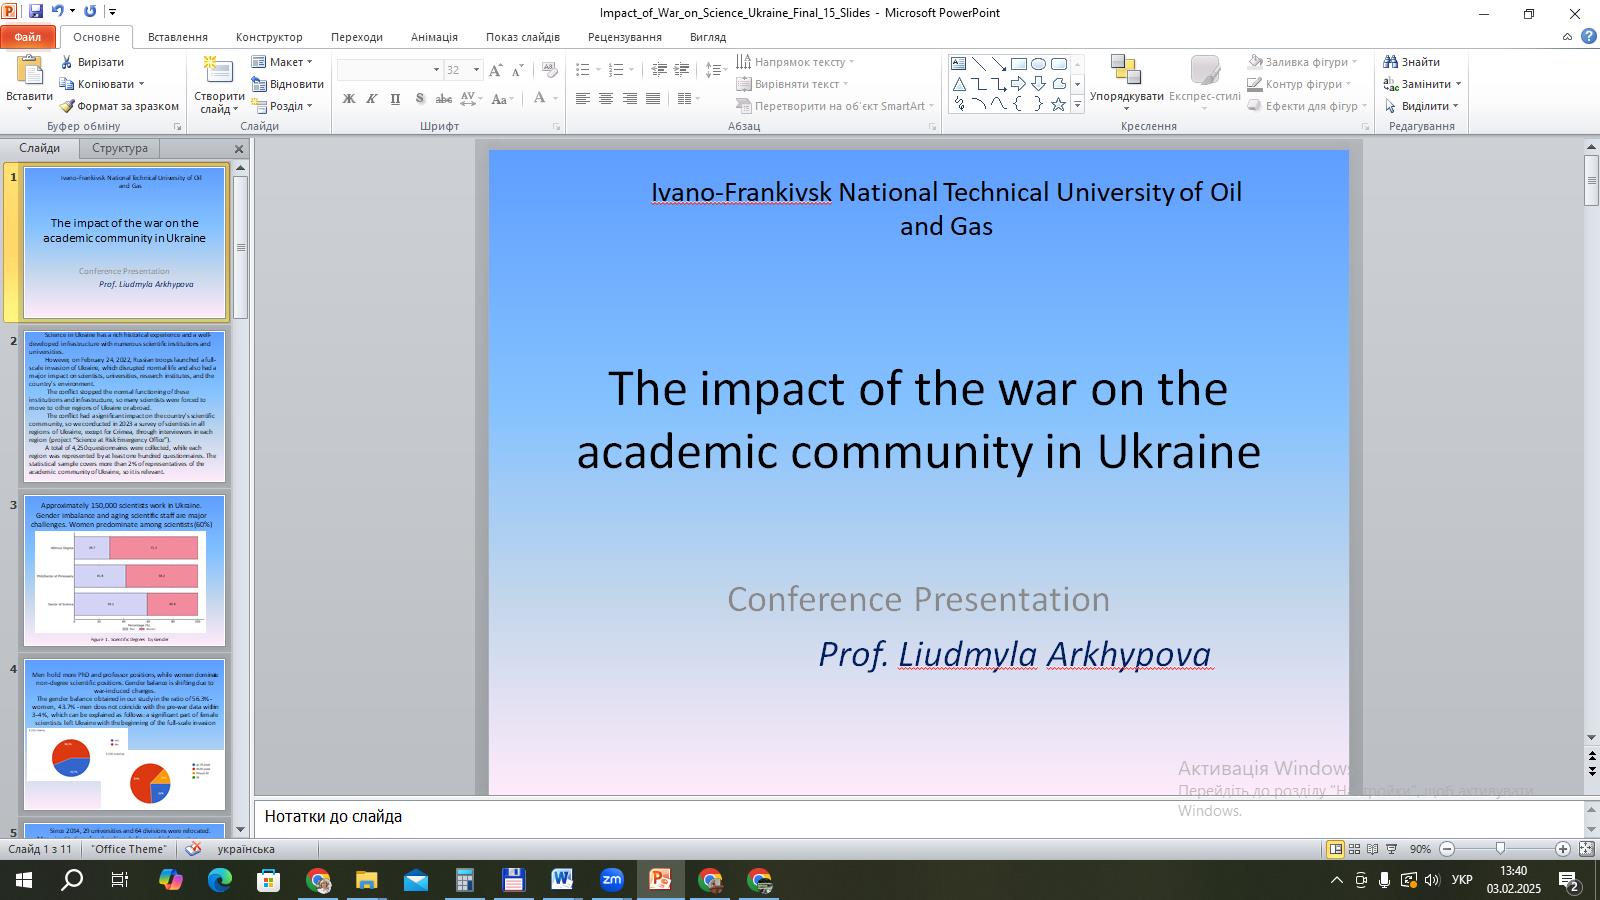The image size is (1600, 900).
Task: Click the Відновити reset slide button
Action: click(x=288, y=84)
